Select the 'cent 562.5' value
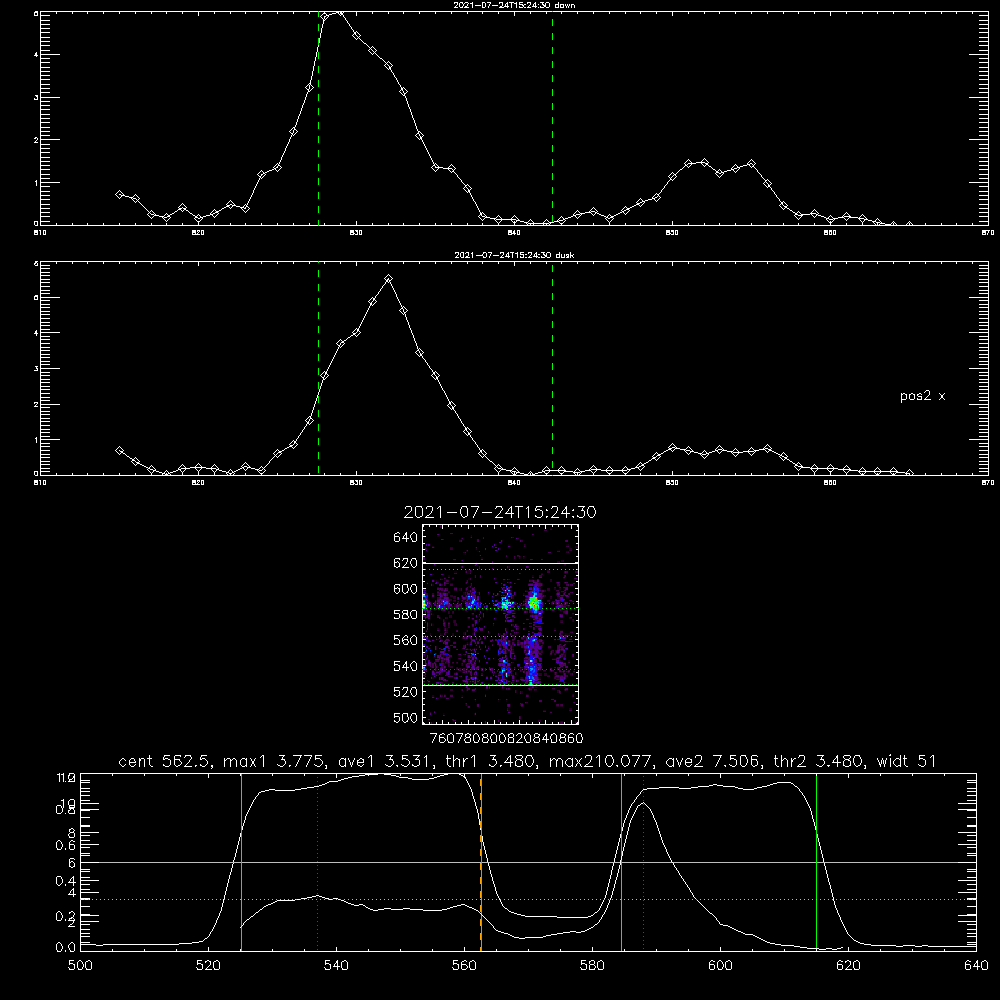 click(164, 761)
